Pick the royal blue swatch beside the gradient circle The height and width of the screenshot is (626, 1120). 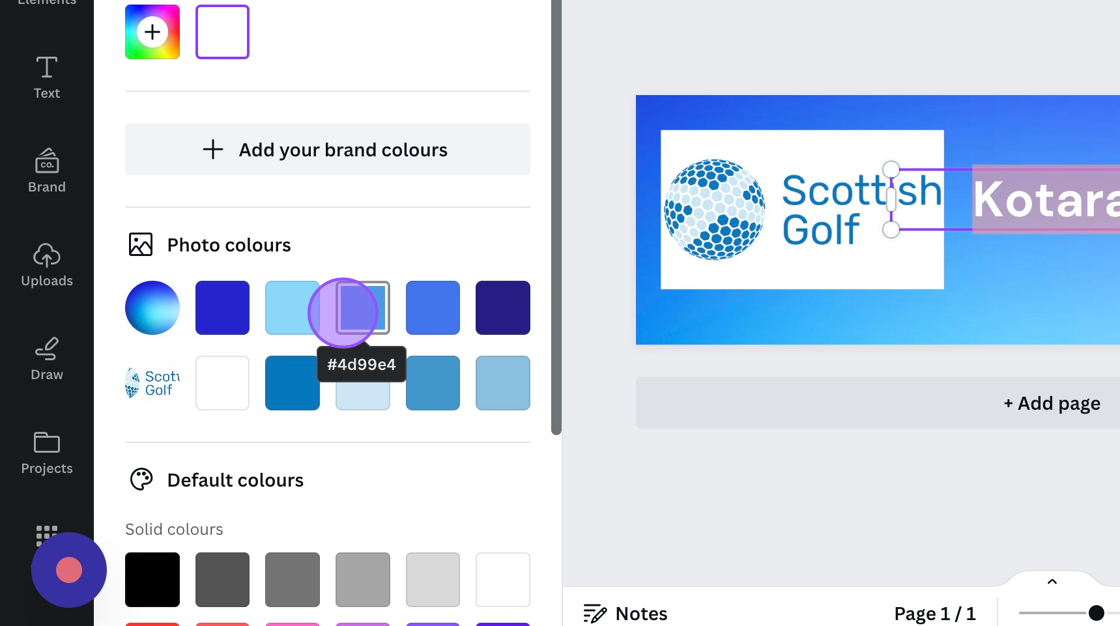click(222, 308)
